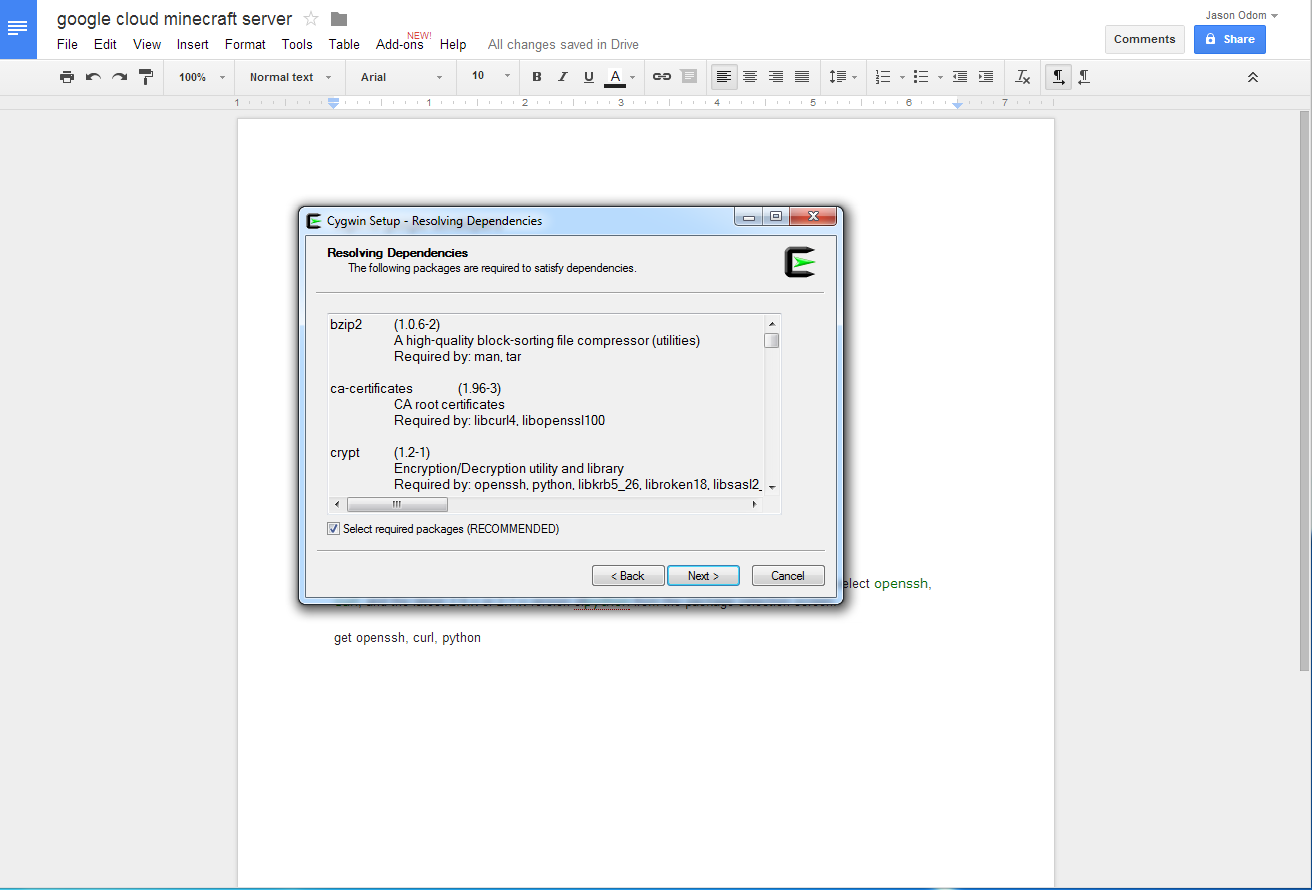Toggle underline formatting
This screenshot has height=890, width=1312.
[x=589, y=77]
